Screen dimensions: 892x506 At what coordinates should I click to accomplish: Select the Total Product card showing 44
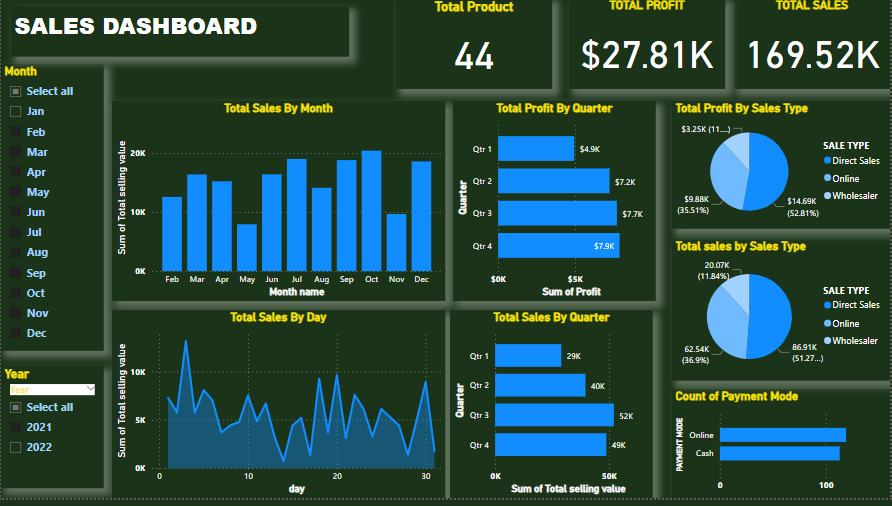click(474, 56)
